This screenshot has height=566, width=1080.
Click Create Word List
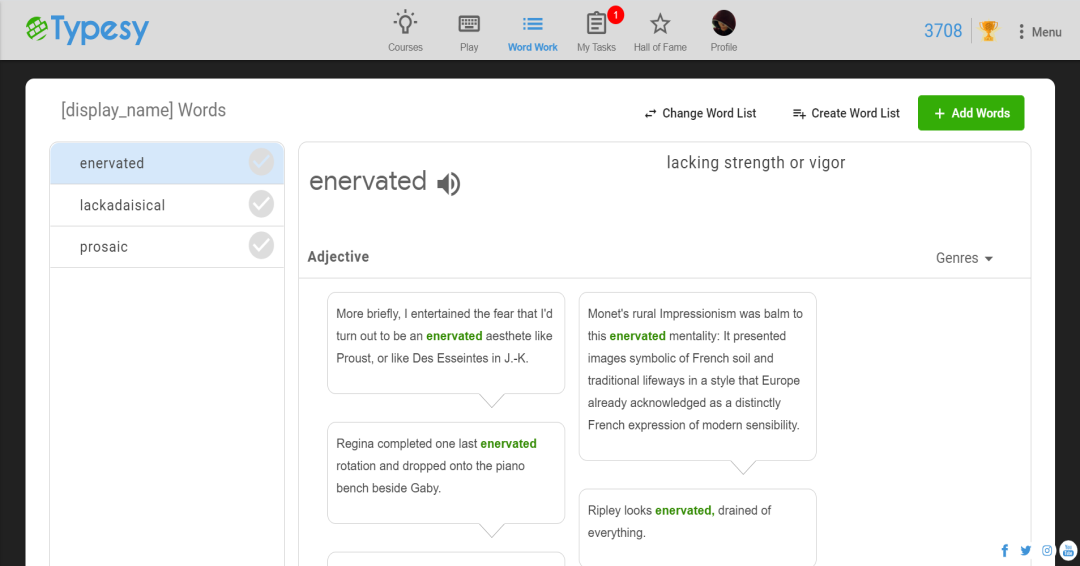[x=846, y=113]
